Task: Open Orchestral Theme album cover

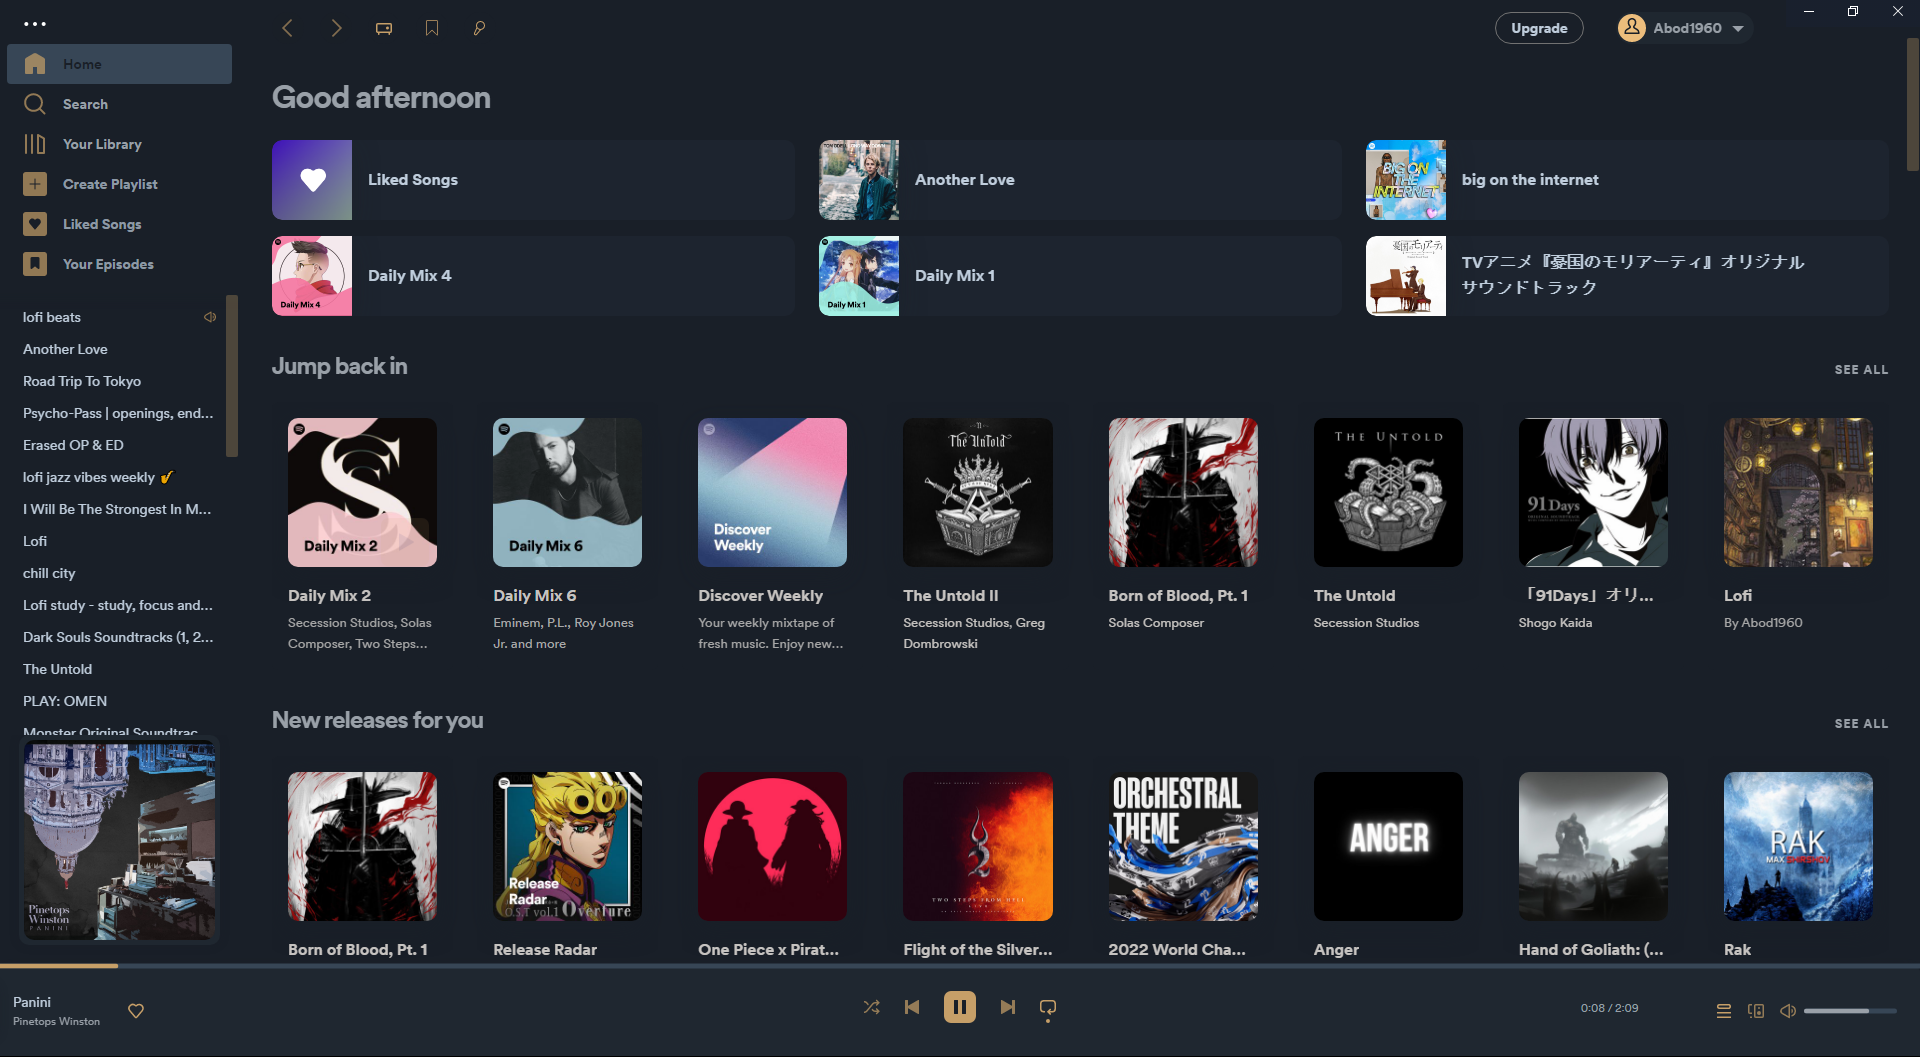Action: pyautogui.click(x=1183, y=846)
